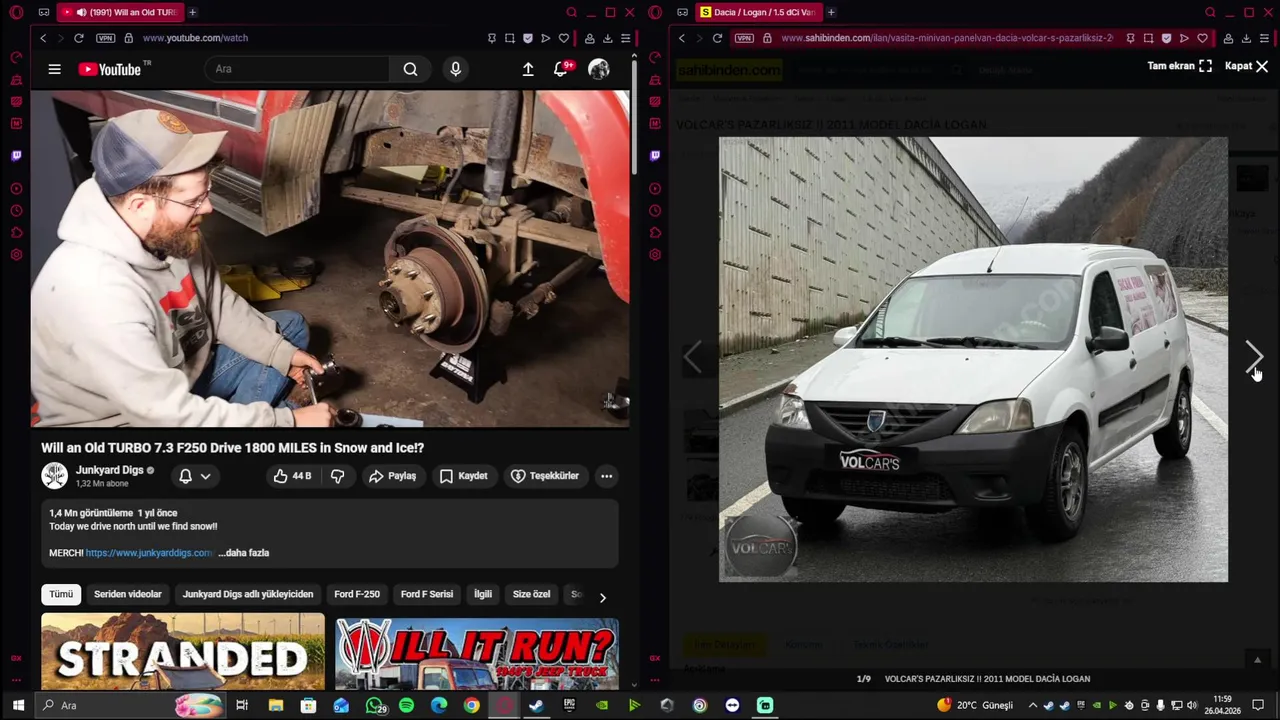Open Windows Start button

click(17, 705)
